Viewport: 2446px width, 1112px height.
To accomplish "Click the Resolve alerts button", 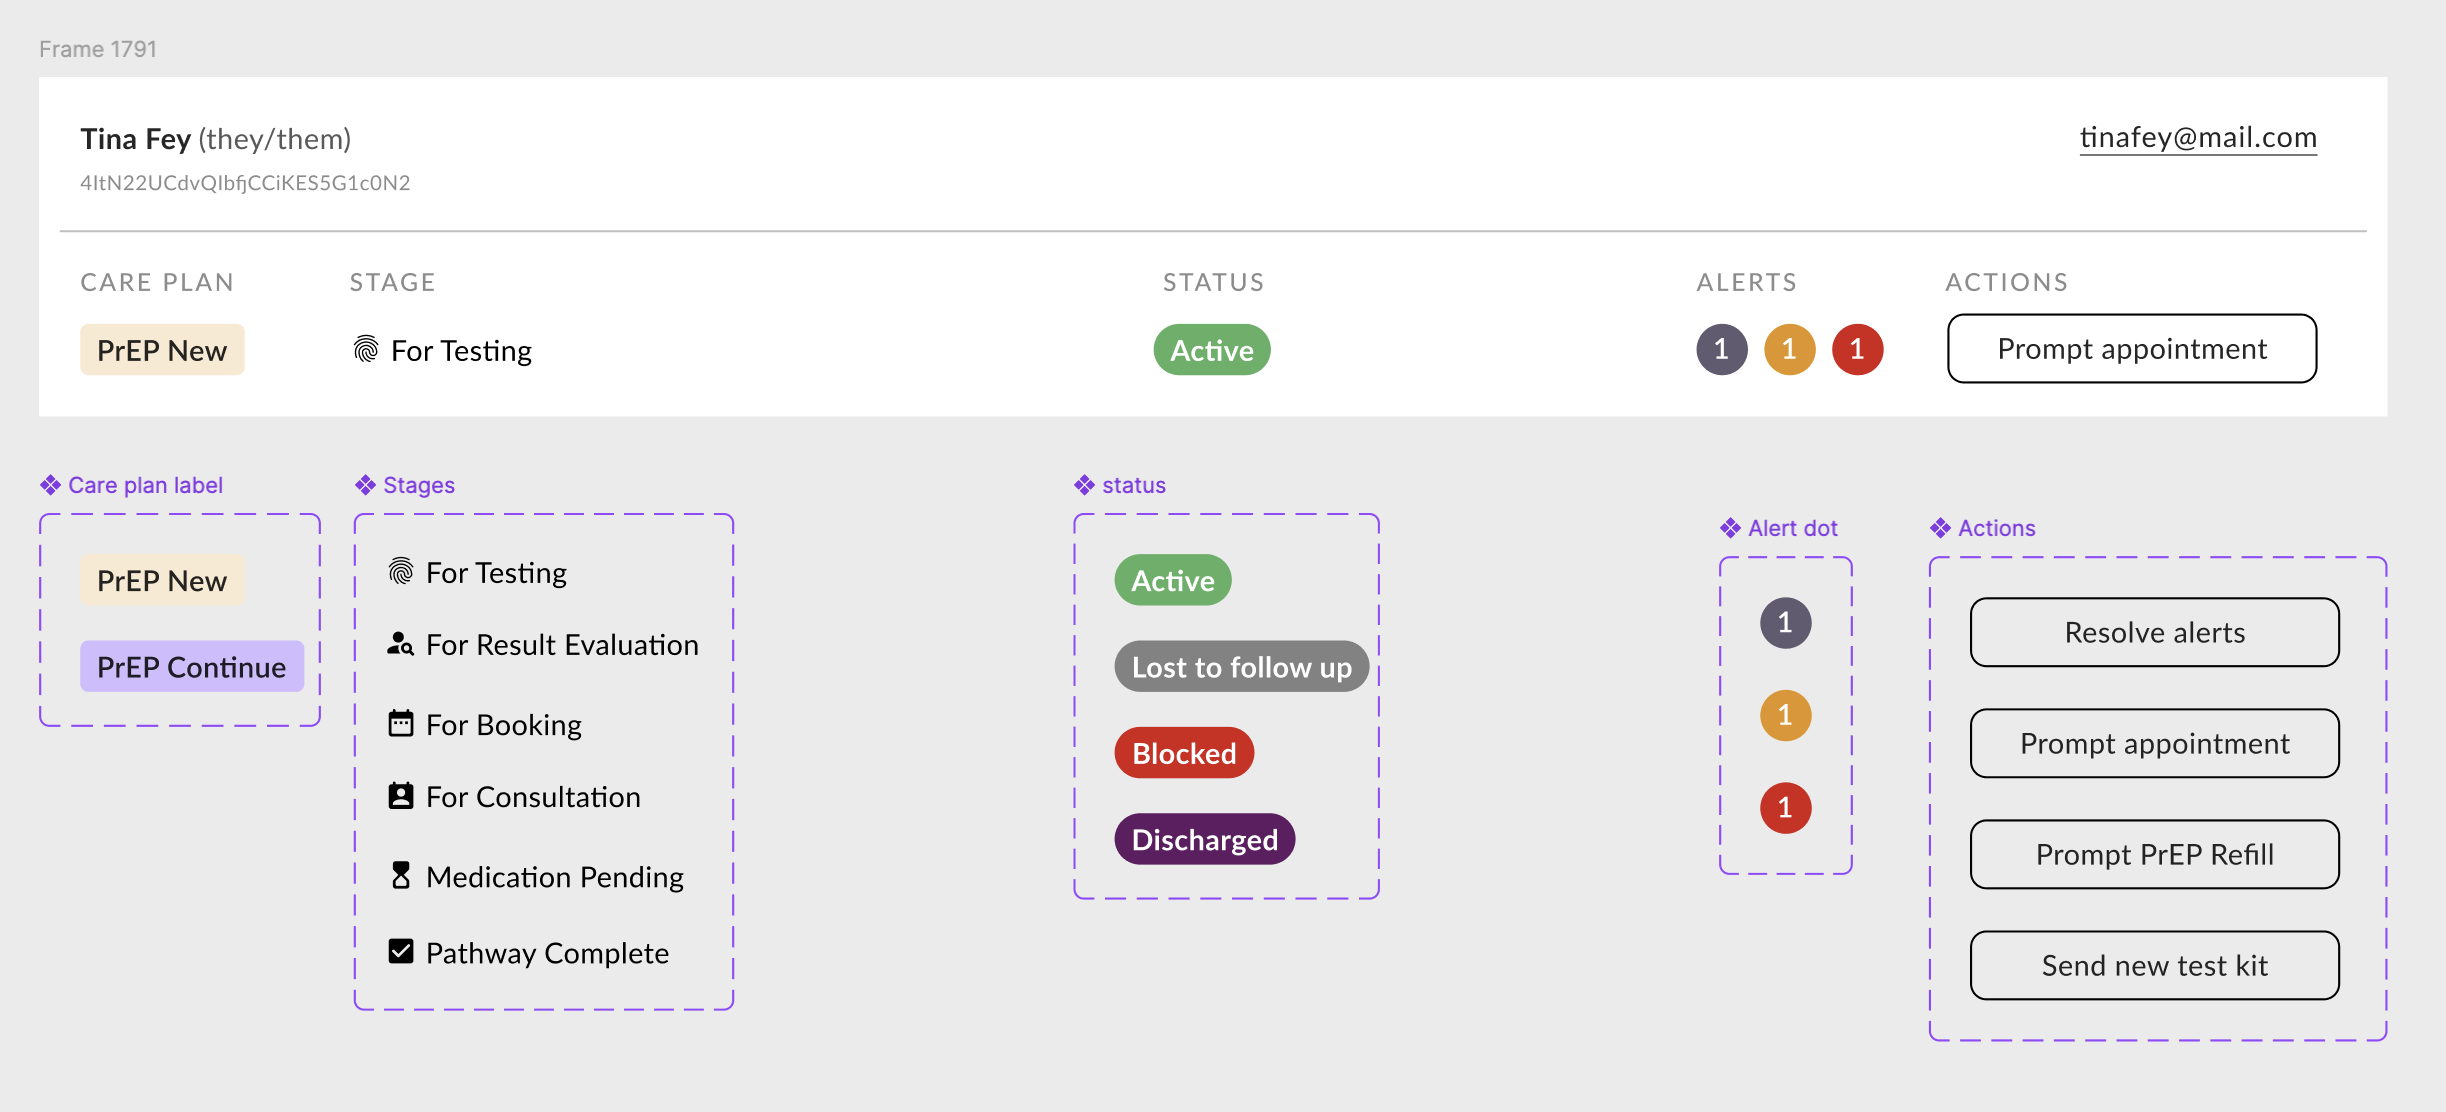I will click(2154, 632).
